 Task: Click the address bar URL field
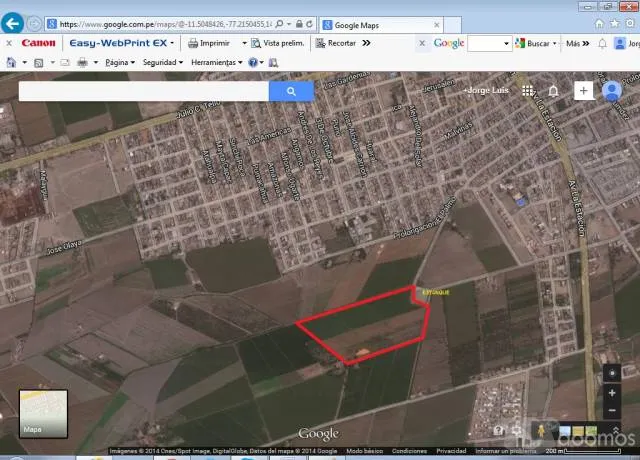click(x=165, y=24)
